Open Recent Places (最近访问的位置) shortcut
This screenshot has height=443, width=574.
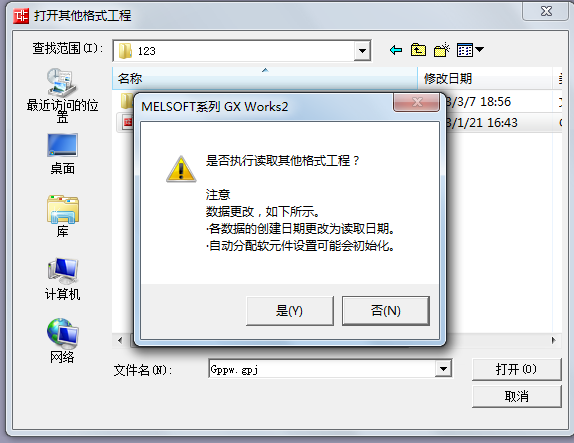click(x=62, y=95)
